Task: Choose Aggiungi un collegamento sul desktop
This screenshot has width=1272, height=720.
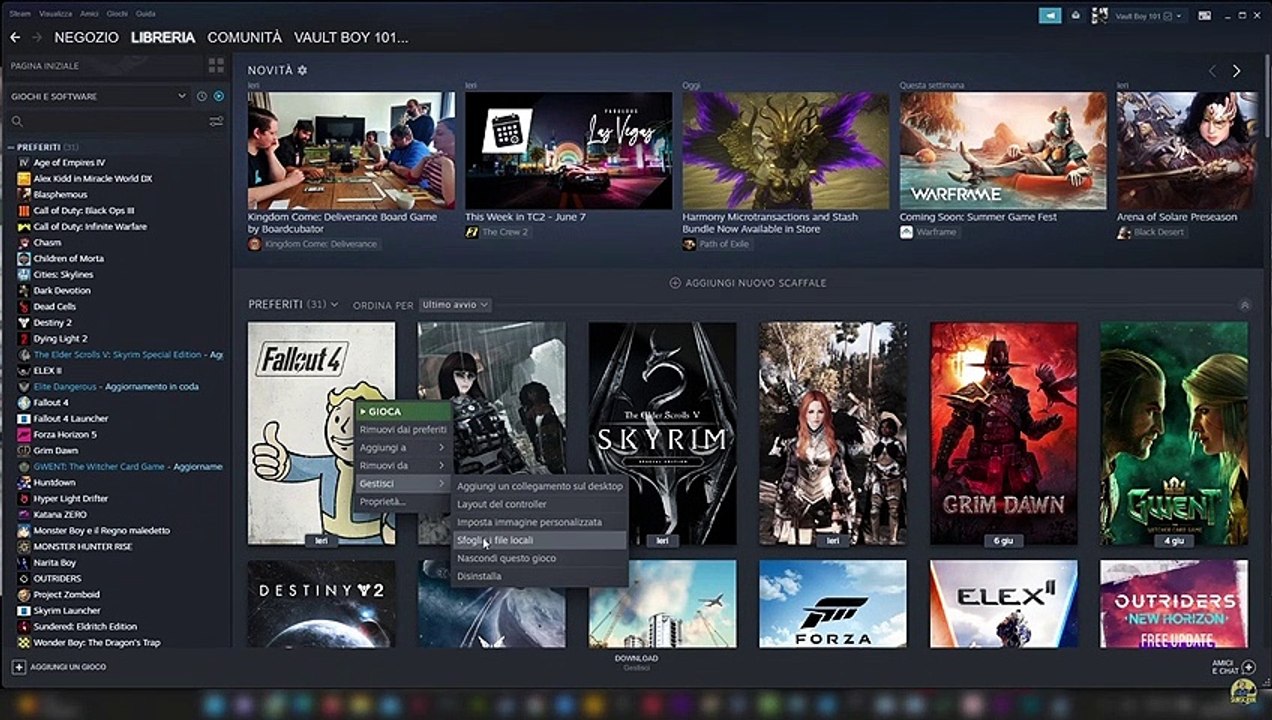Action: coord(539,486)
